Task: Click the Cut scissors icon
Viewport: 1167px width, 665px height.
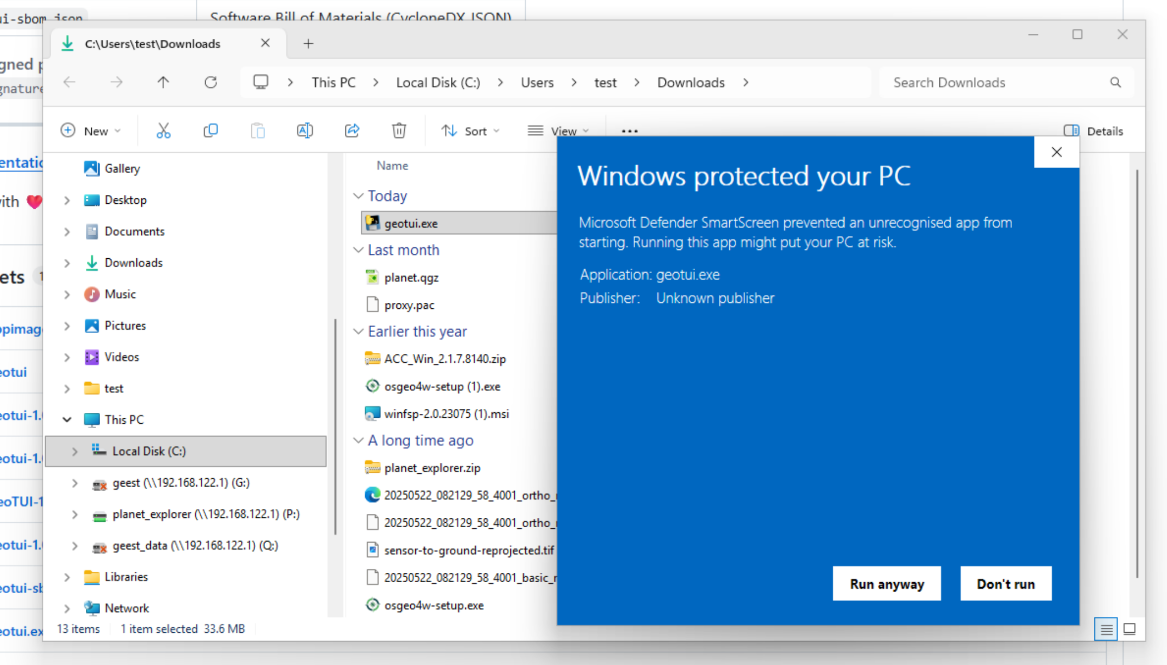Action: [164, 131]
